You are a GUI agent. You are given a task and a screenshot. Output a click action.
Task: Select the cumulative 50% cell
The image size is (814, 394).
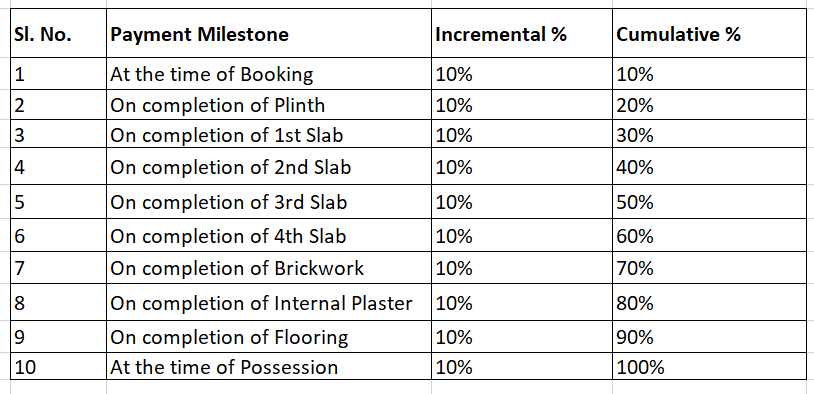[x=709, y=201]
